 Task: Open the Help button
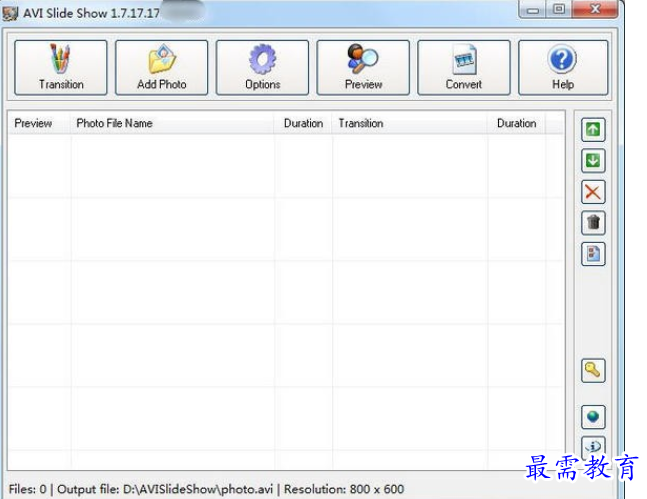coord(563,68)
